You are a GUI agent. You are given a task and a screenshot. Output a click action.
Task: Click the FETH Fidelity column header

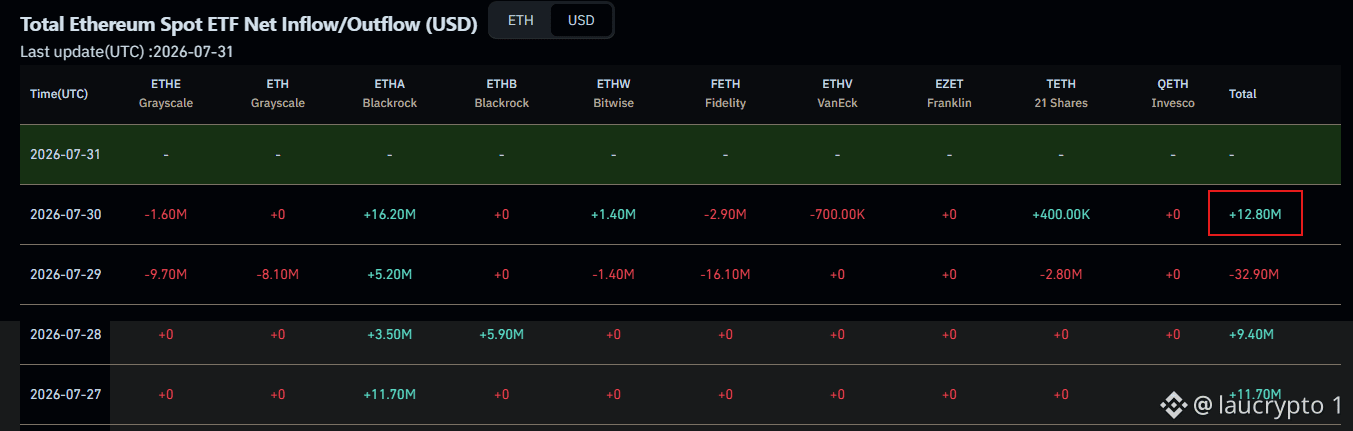click(726, 93)
